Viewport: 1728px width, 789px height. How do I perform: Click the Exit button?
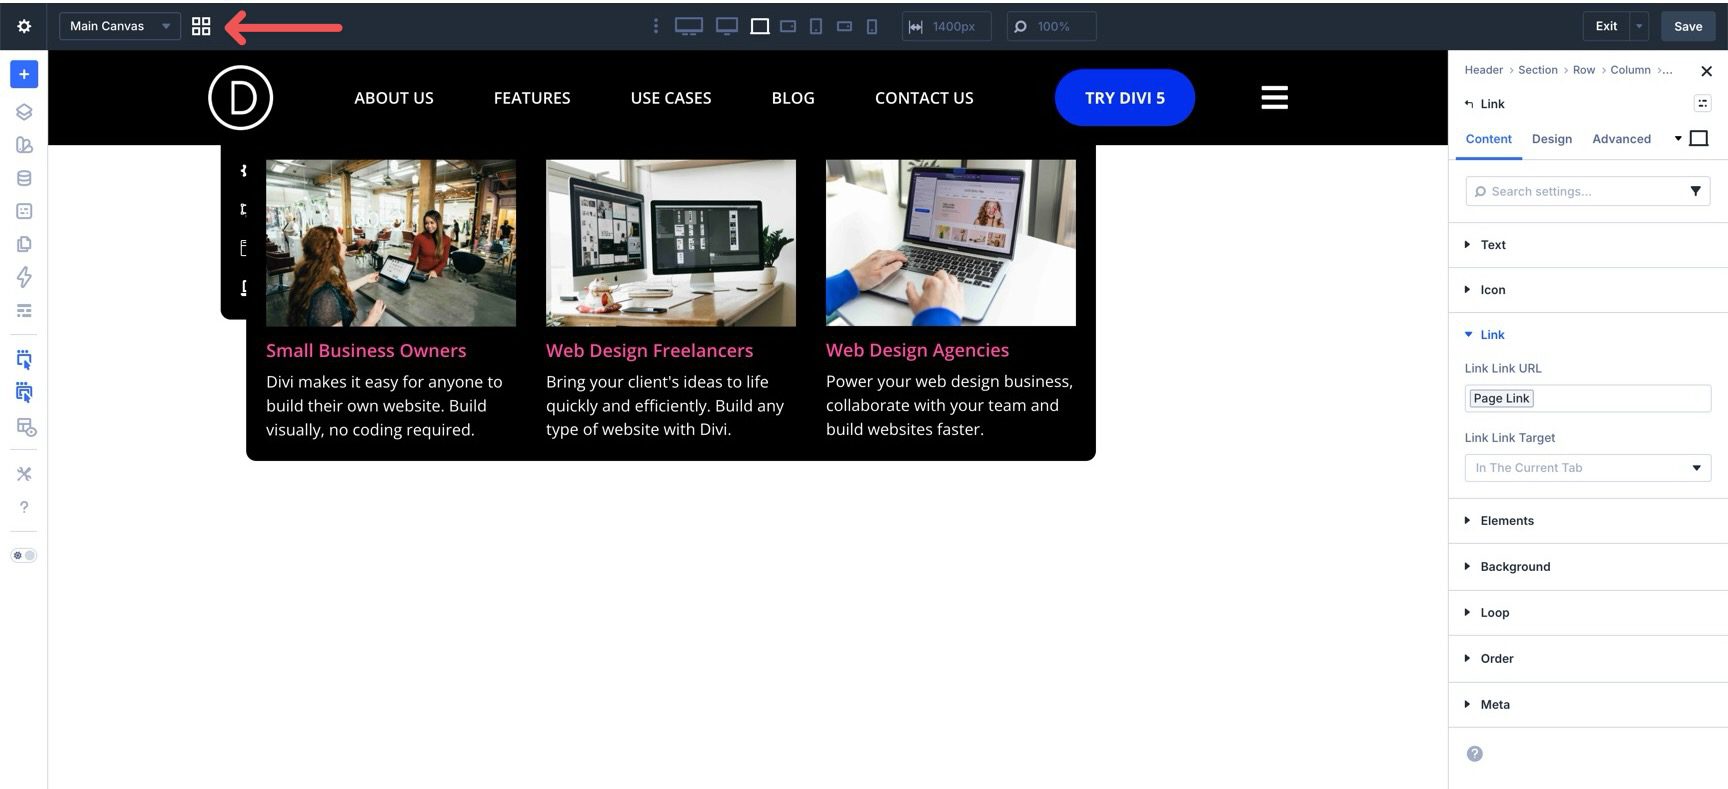(x=1606, y=26)
